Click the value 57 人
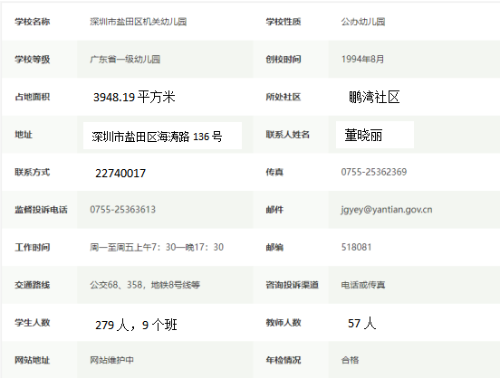This screenshot has height=378, width=500. [362, 323]
